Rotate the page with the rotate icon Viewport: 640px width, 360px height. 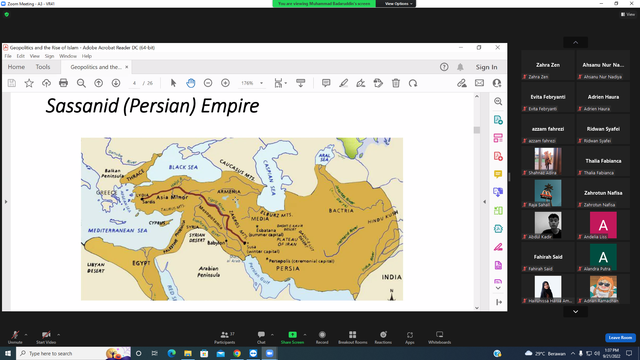413,83
